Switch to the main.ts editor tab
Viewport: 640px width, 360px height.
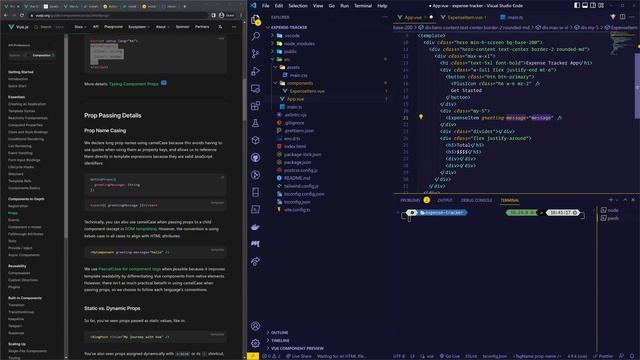512,17
